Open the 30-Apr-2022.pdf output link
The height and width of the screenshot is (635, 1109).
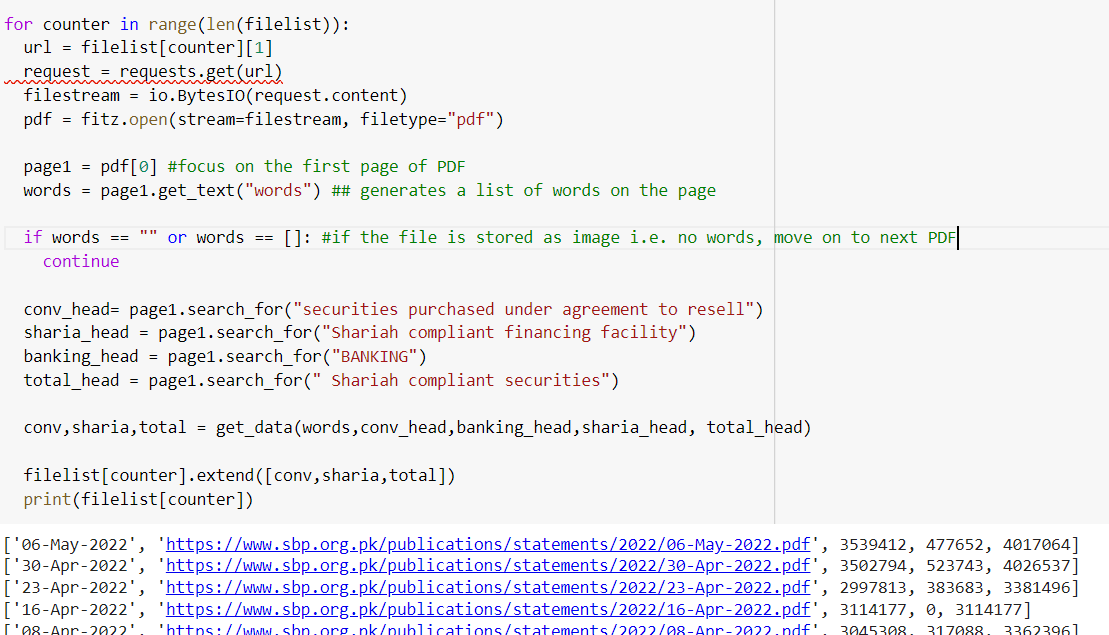click(487, 566)
